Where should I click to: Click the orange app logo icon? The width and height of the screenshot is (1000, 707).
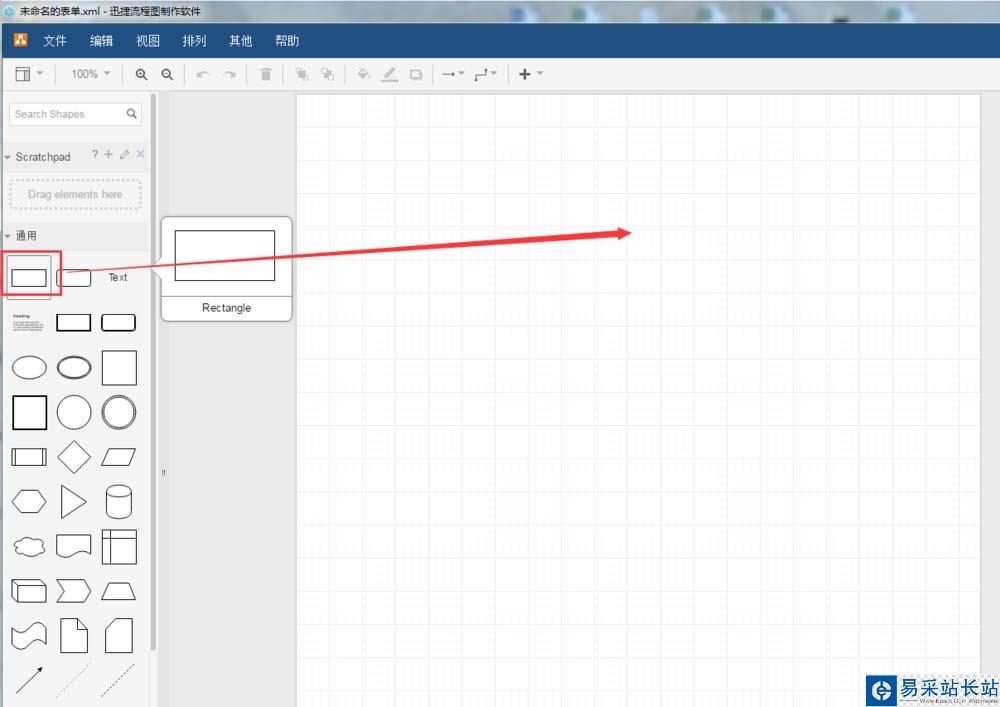tap(20, 40)
